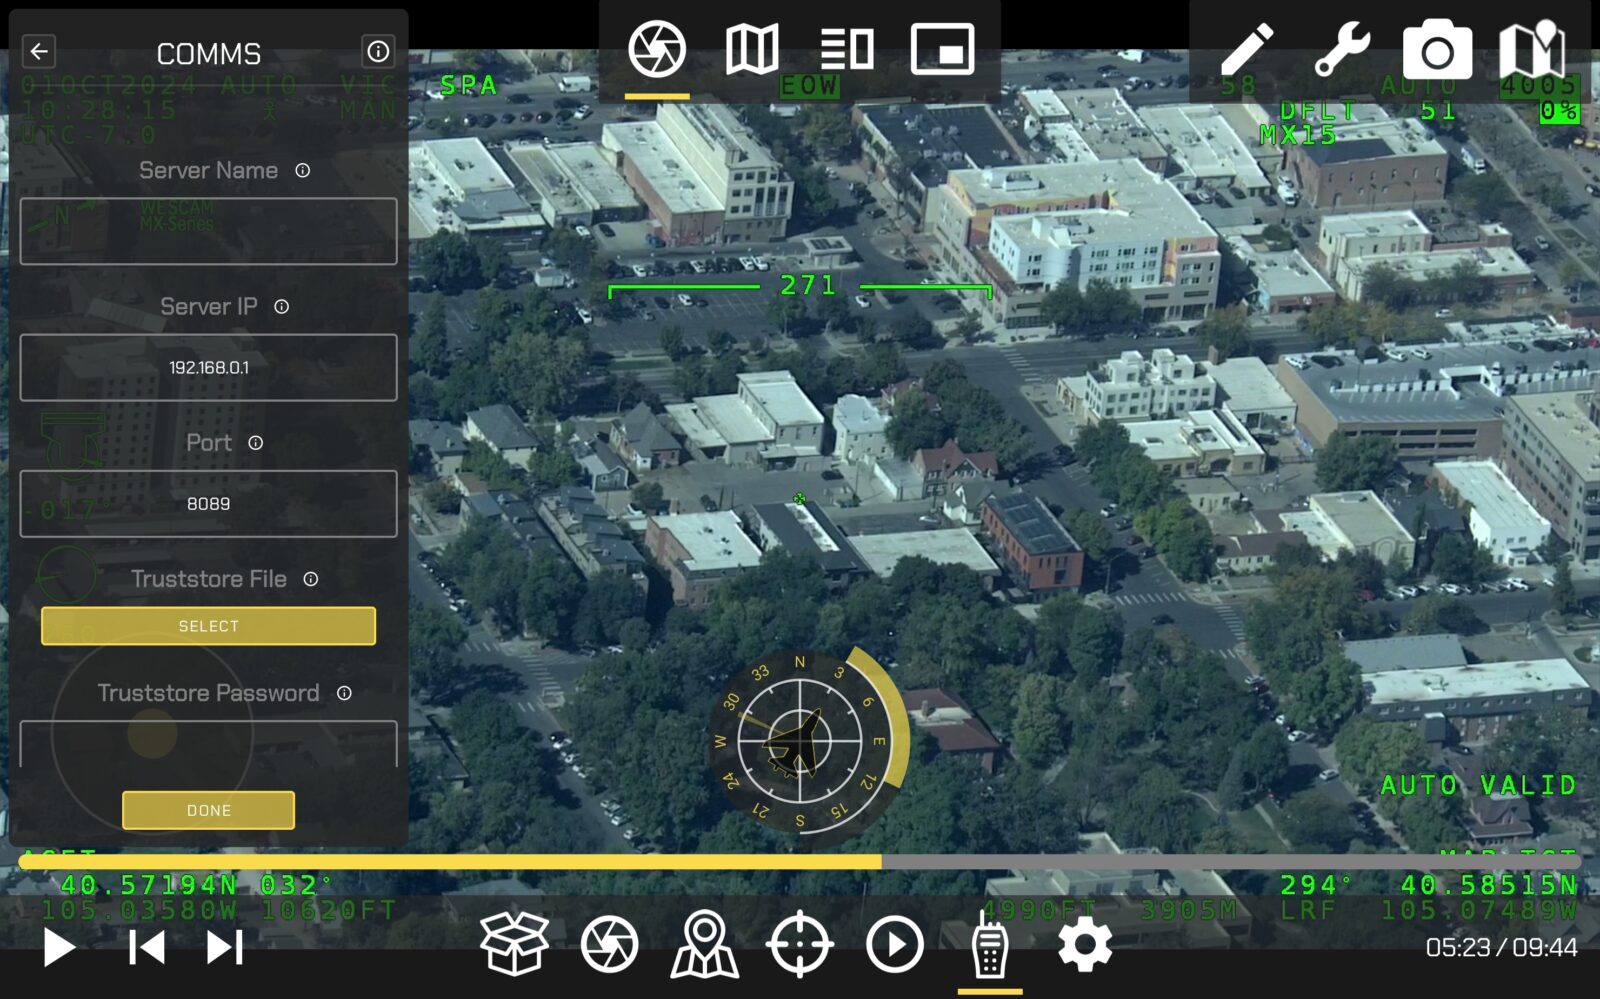
Task: Click the elapsed time 05:23 / 09:44
Action: 1501,947
